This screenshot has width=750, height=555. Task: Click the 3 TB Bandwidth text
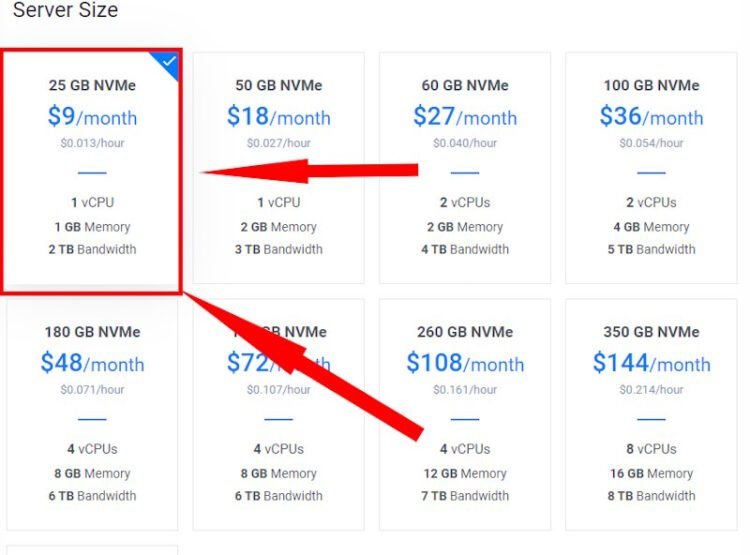pos(278,249)
